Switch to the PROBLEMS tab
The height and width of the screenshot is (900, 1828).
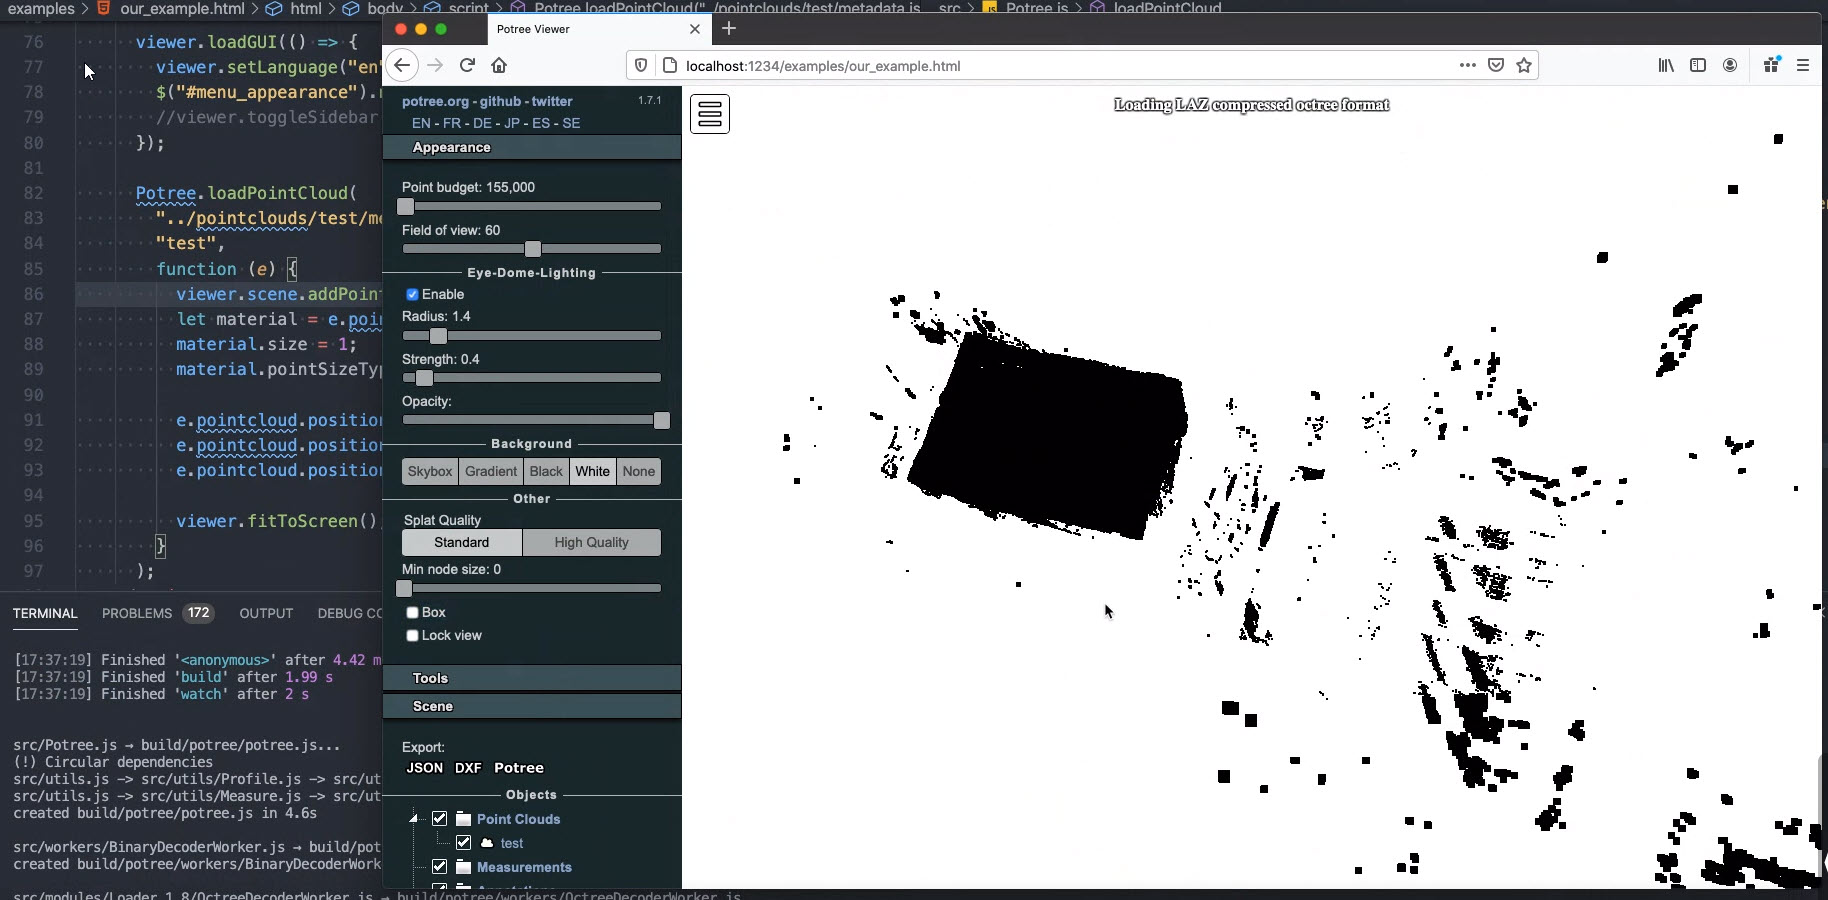(136, 614)
